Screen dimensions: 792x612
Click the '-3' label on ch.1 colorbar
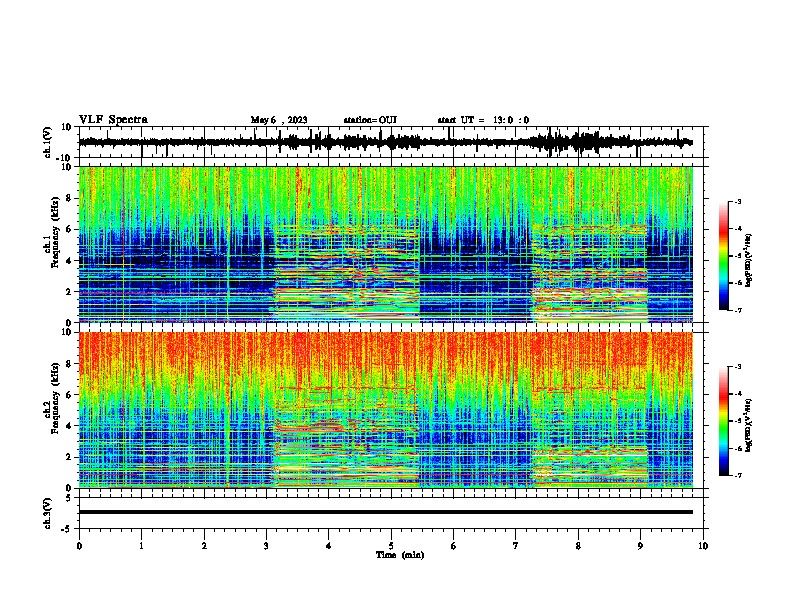click(738, 201)
